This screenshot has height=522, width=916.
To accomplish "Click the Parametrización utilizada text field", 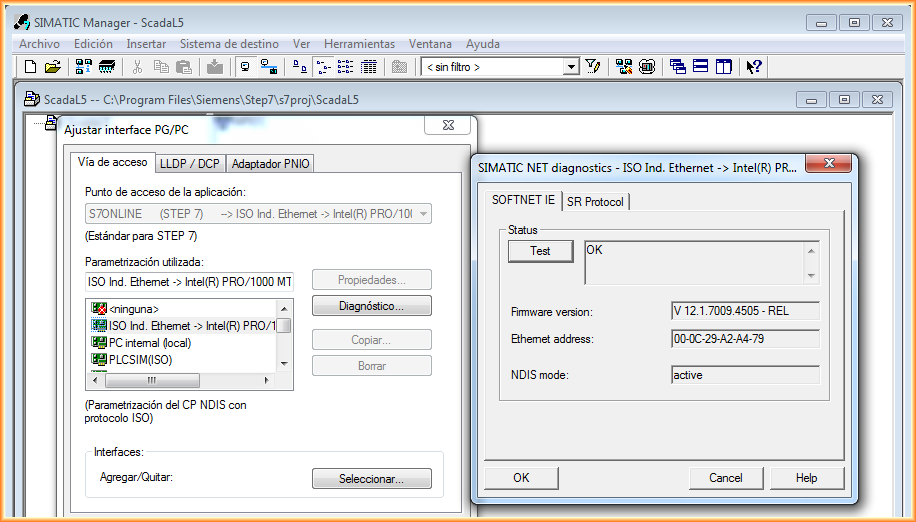I will click(x=190, y=282).
